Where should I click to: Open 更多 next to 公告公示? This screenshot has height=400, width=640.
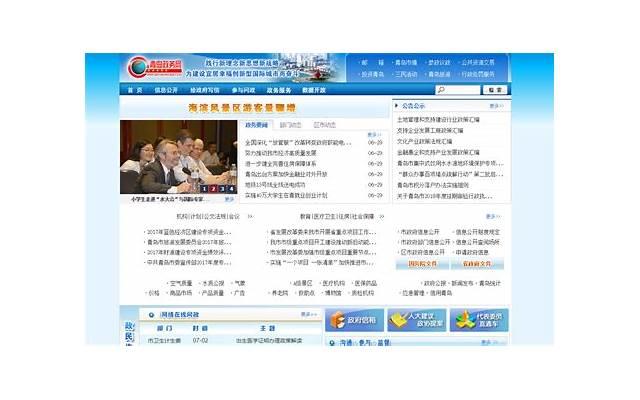[x=496, y=106]
